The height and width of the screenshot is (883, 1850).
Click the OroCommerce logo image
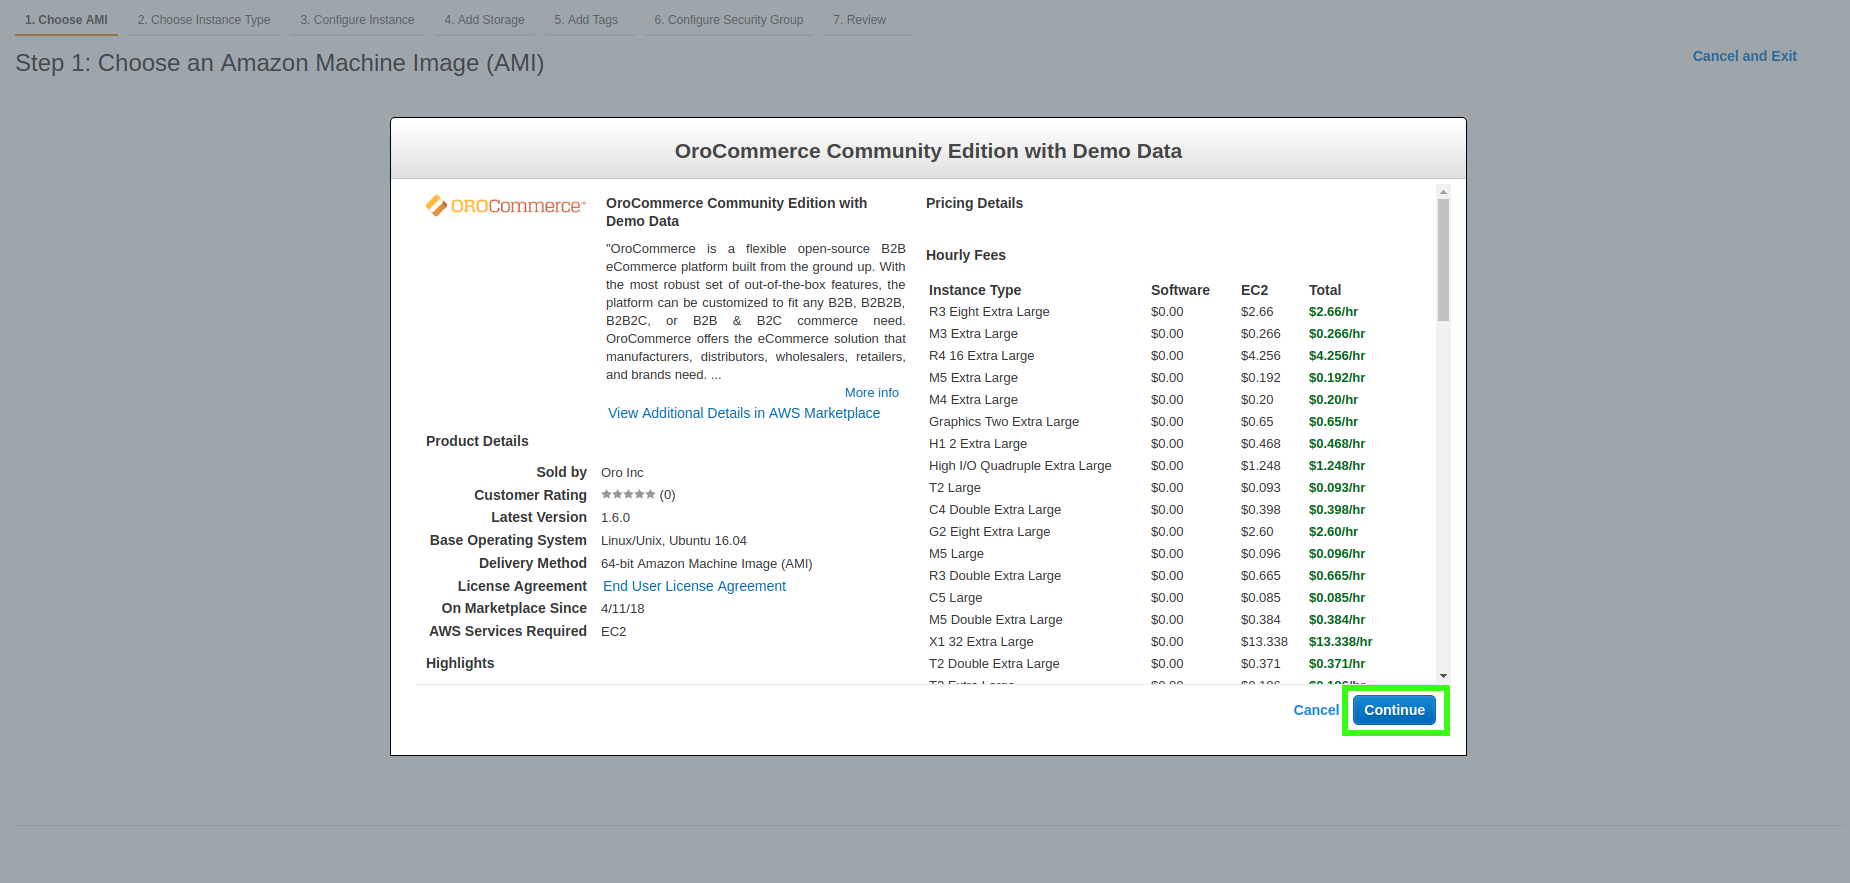[x=505, y=206]
